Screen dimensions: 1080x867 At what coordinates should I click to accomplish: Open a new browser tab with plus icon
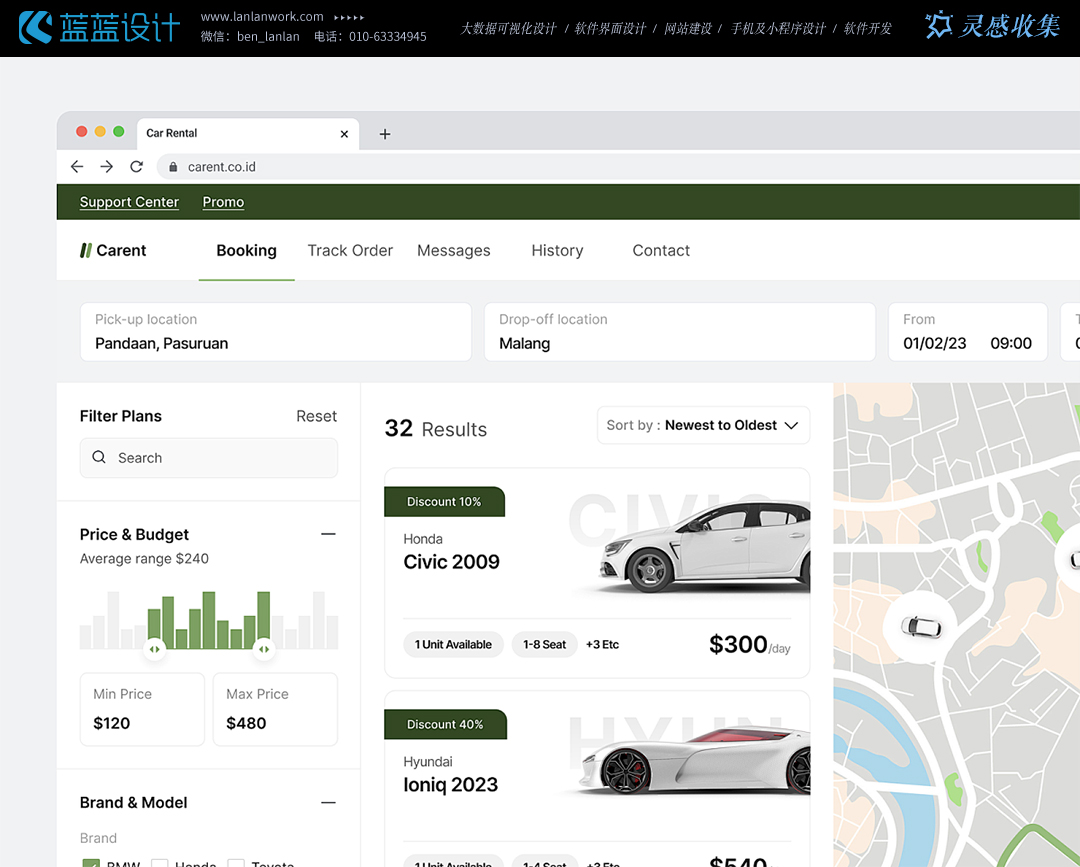pyautogui.click(x=385, y=134)
